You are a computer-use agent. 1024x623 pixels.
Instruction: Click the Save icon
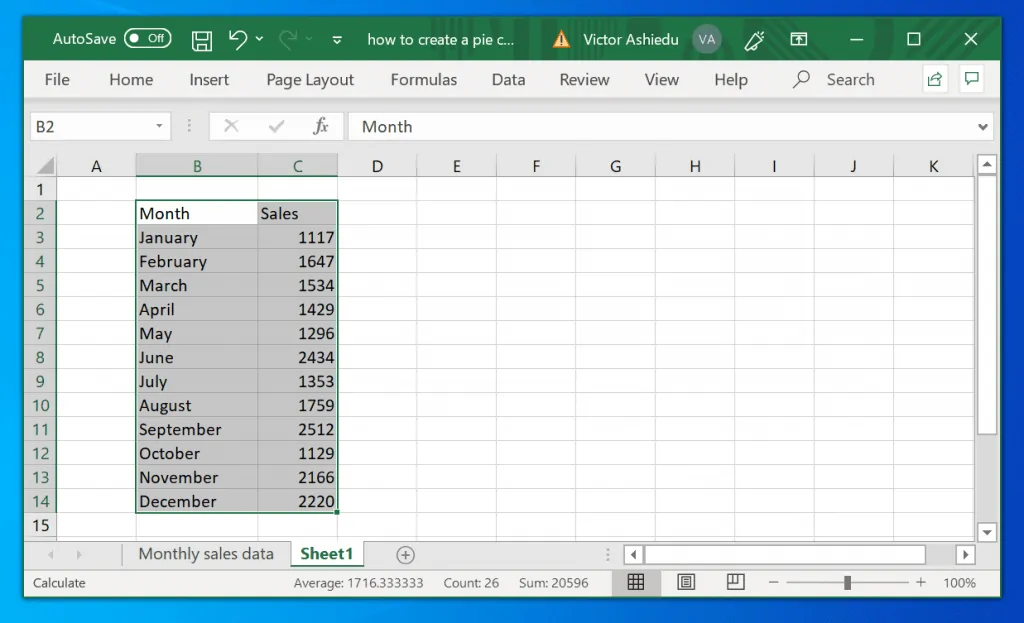pos(200,39)
